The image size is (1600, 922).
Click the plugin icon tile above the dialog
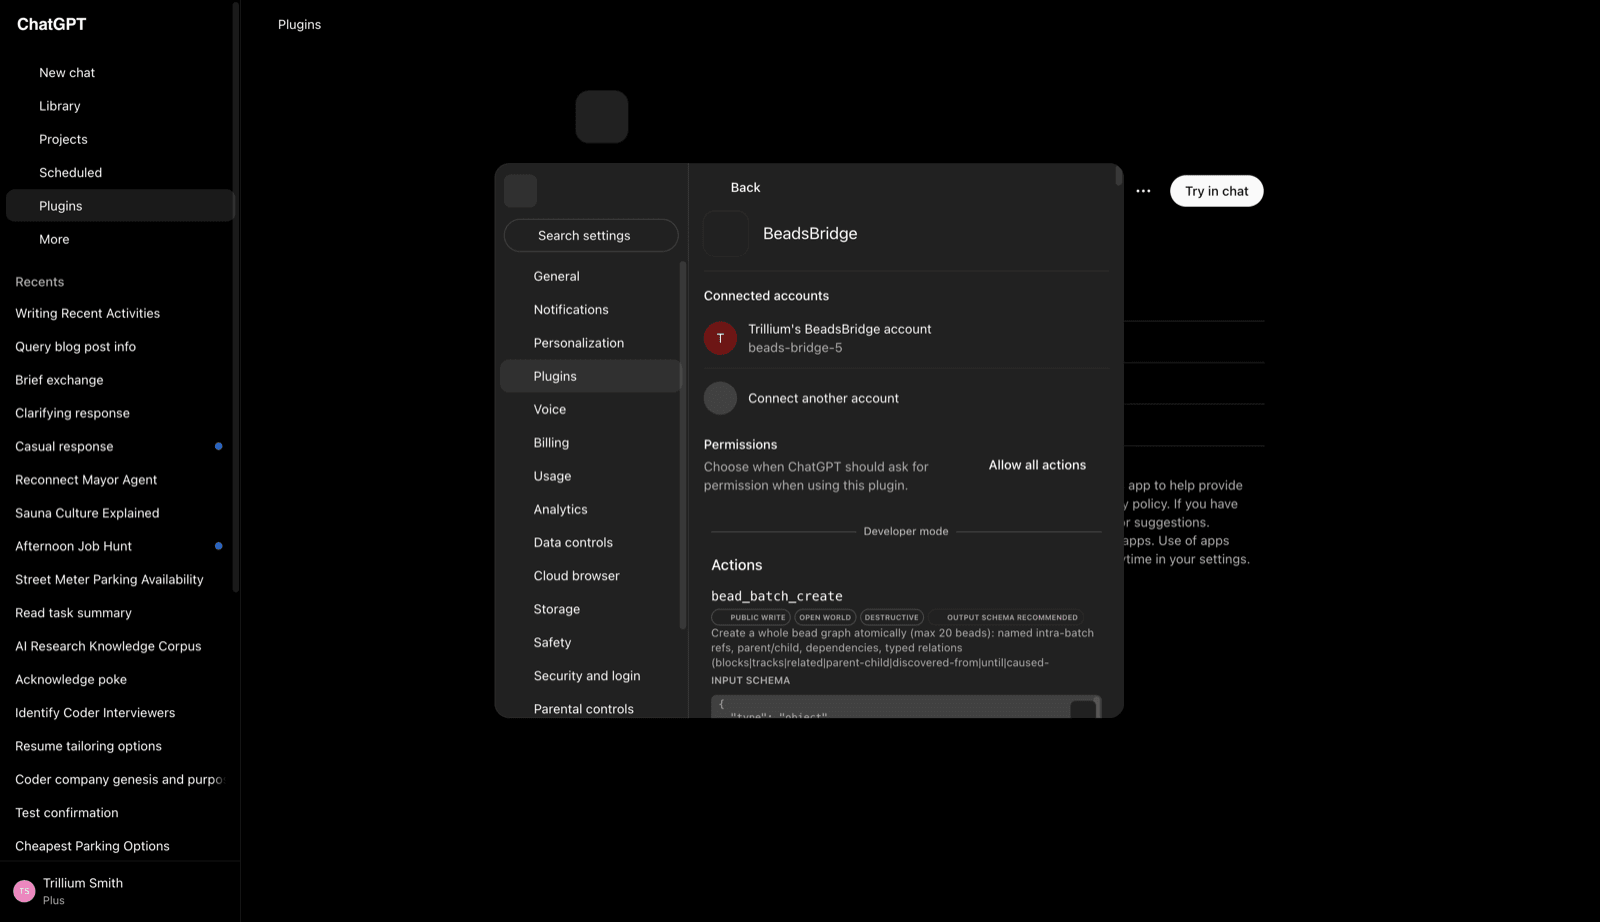click(602, 117)
